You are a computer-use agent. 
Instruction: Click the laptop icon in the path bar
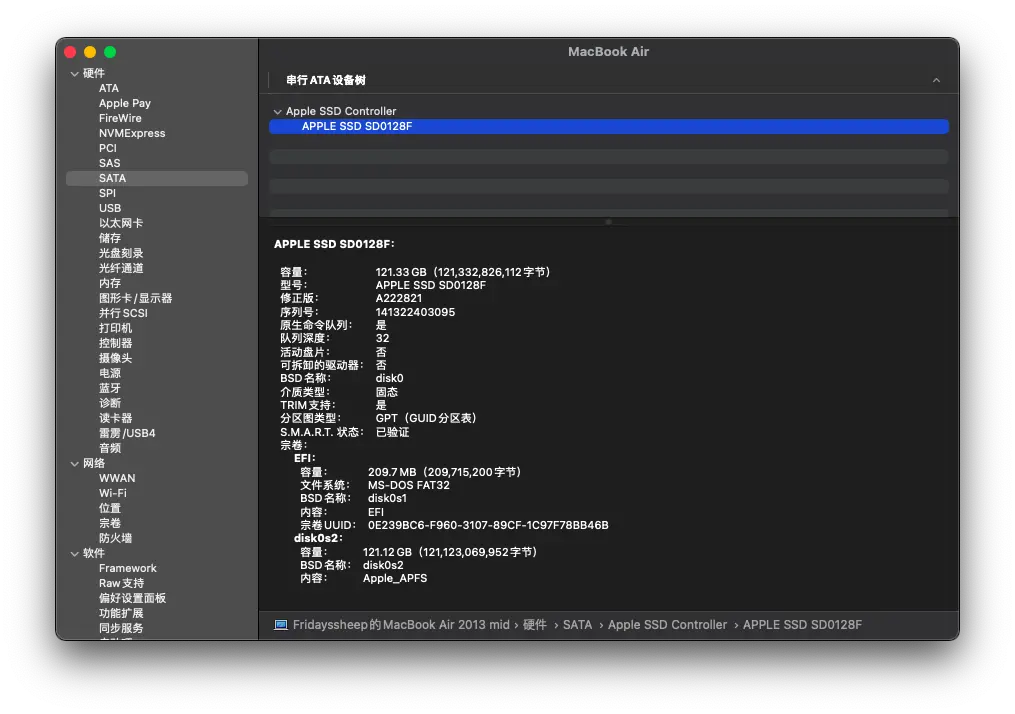point(281,625)
